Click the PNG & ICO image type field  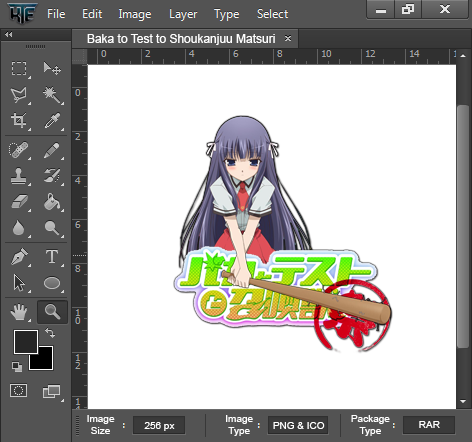pos(298,425)
